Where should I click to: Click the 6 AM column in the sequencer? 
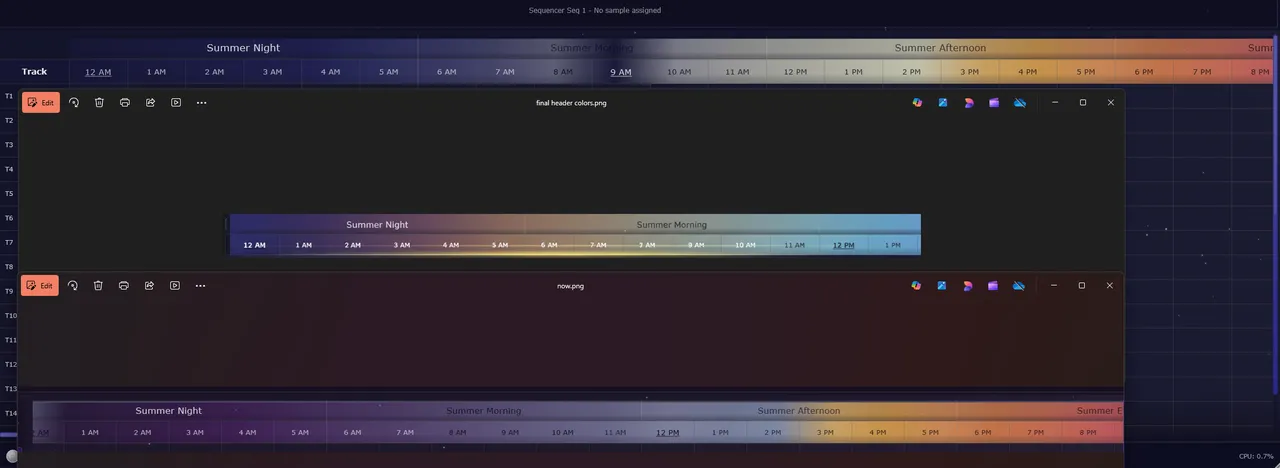446,72
